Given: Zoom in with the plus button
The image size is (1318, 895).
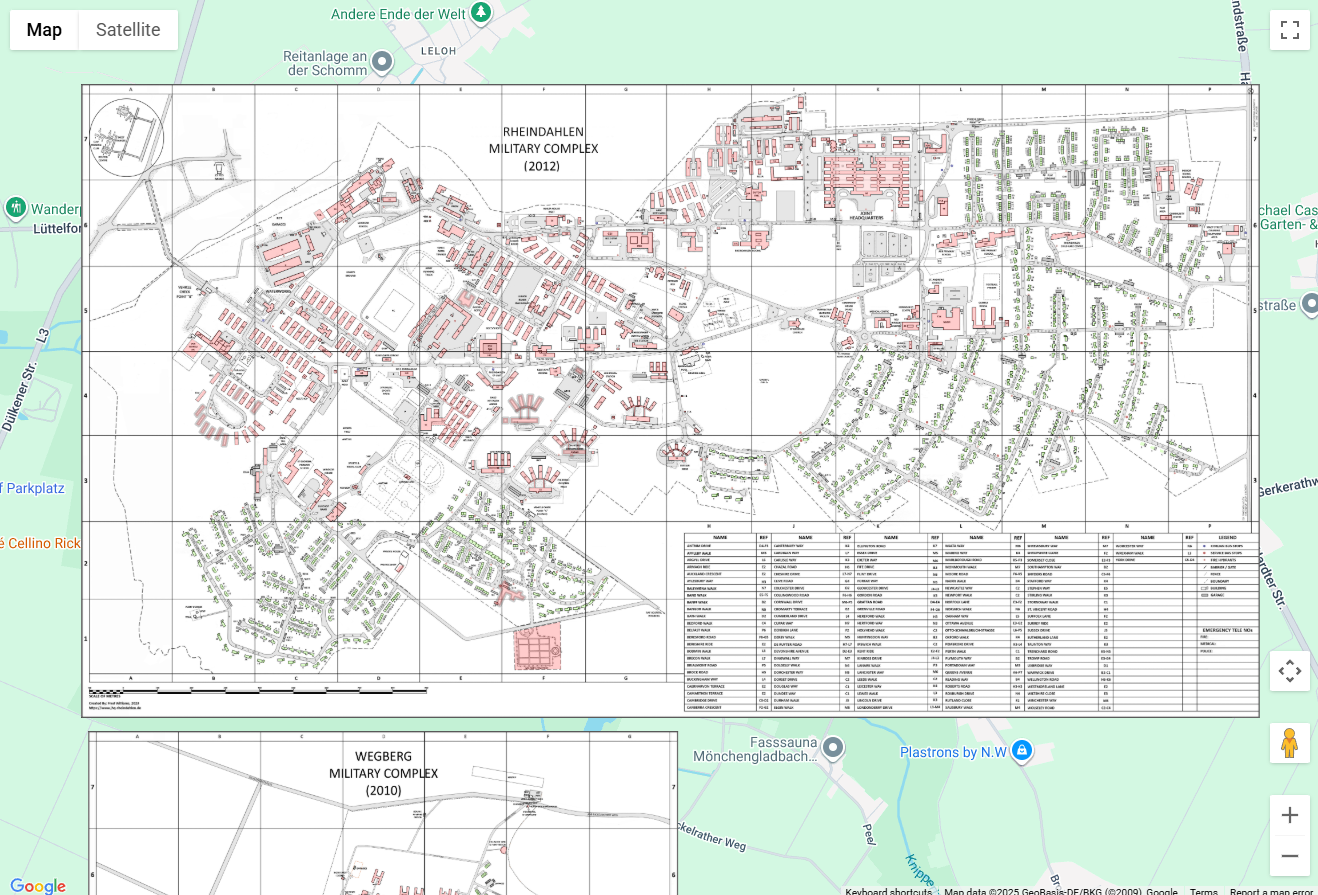Looking at the screenshot, I should click(x=1289, y=815).
